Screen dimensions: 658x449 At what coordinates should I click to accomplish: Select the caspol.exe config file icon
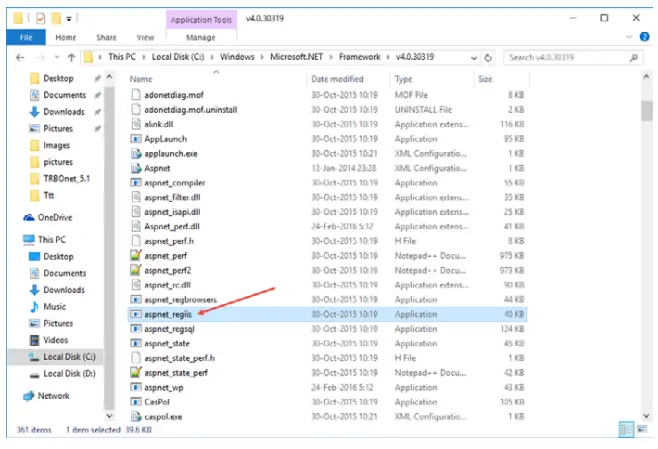click(x=136, y=416)
